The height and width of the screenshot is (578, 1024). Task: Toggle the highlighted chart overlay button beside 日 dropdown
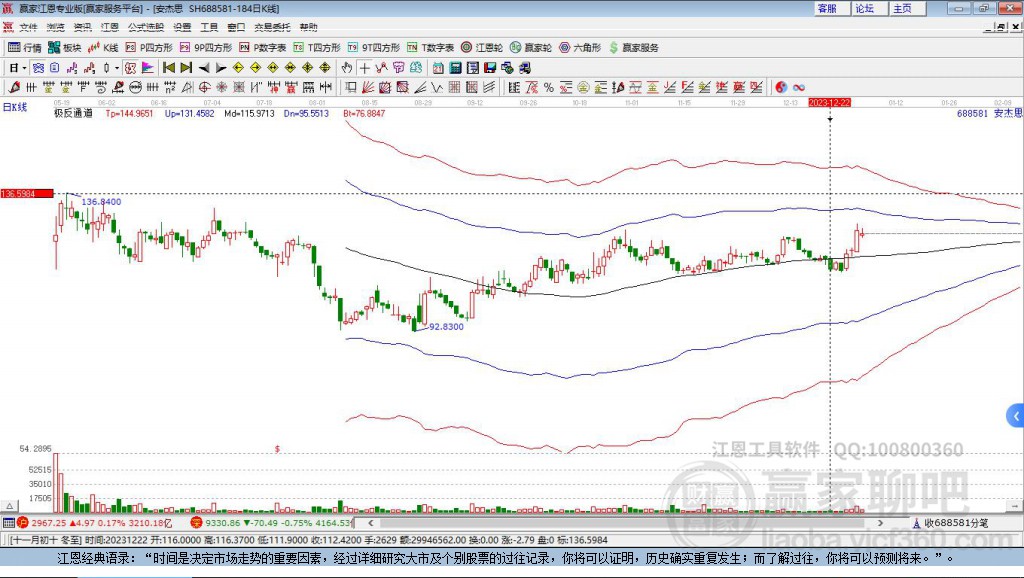coord(38,68)
